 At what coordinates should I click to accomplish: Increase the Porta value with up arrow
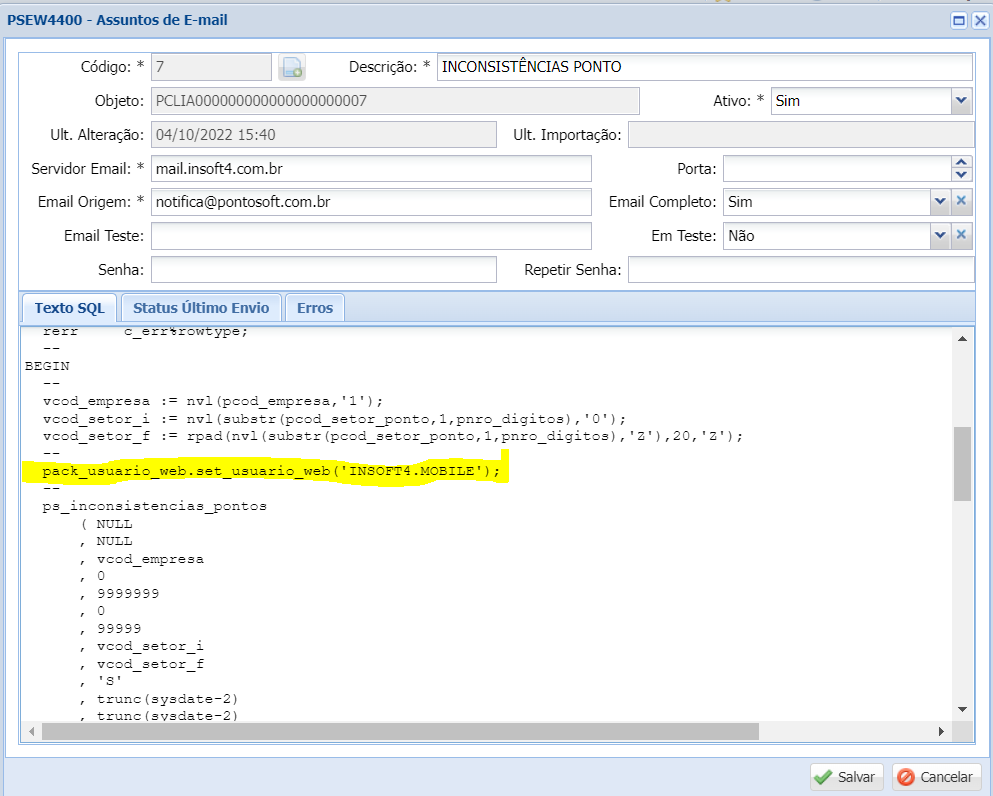click(961, 162)
